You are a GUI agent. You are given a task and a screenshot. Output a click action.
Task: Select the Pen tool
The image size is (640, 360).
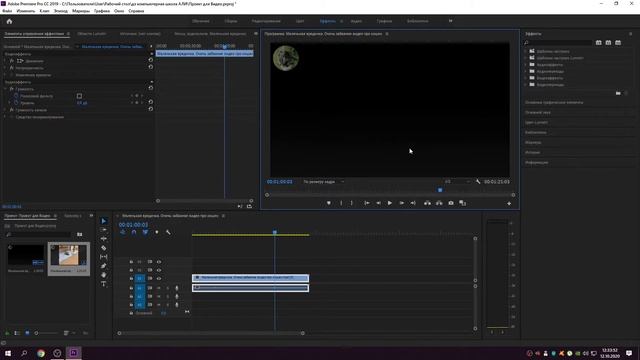(x=104, y=266)
